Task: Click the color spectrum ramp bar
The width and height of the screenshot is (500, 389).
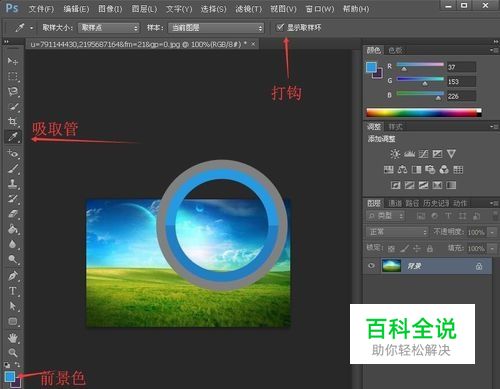Action: 424,113
